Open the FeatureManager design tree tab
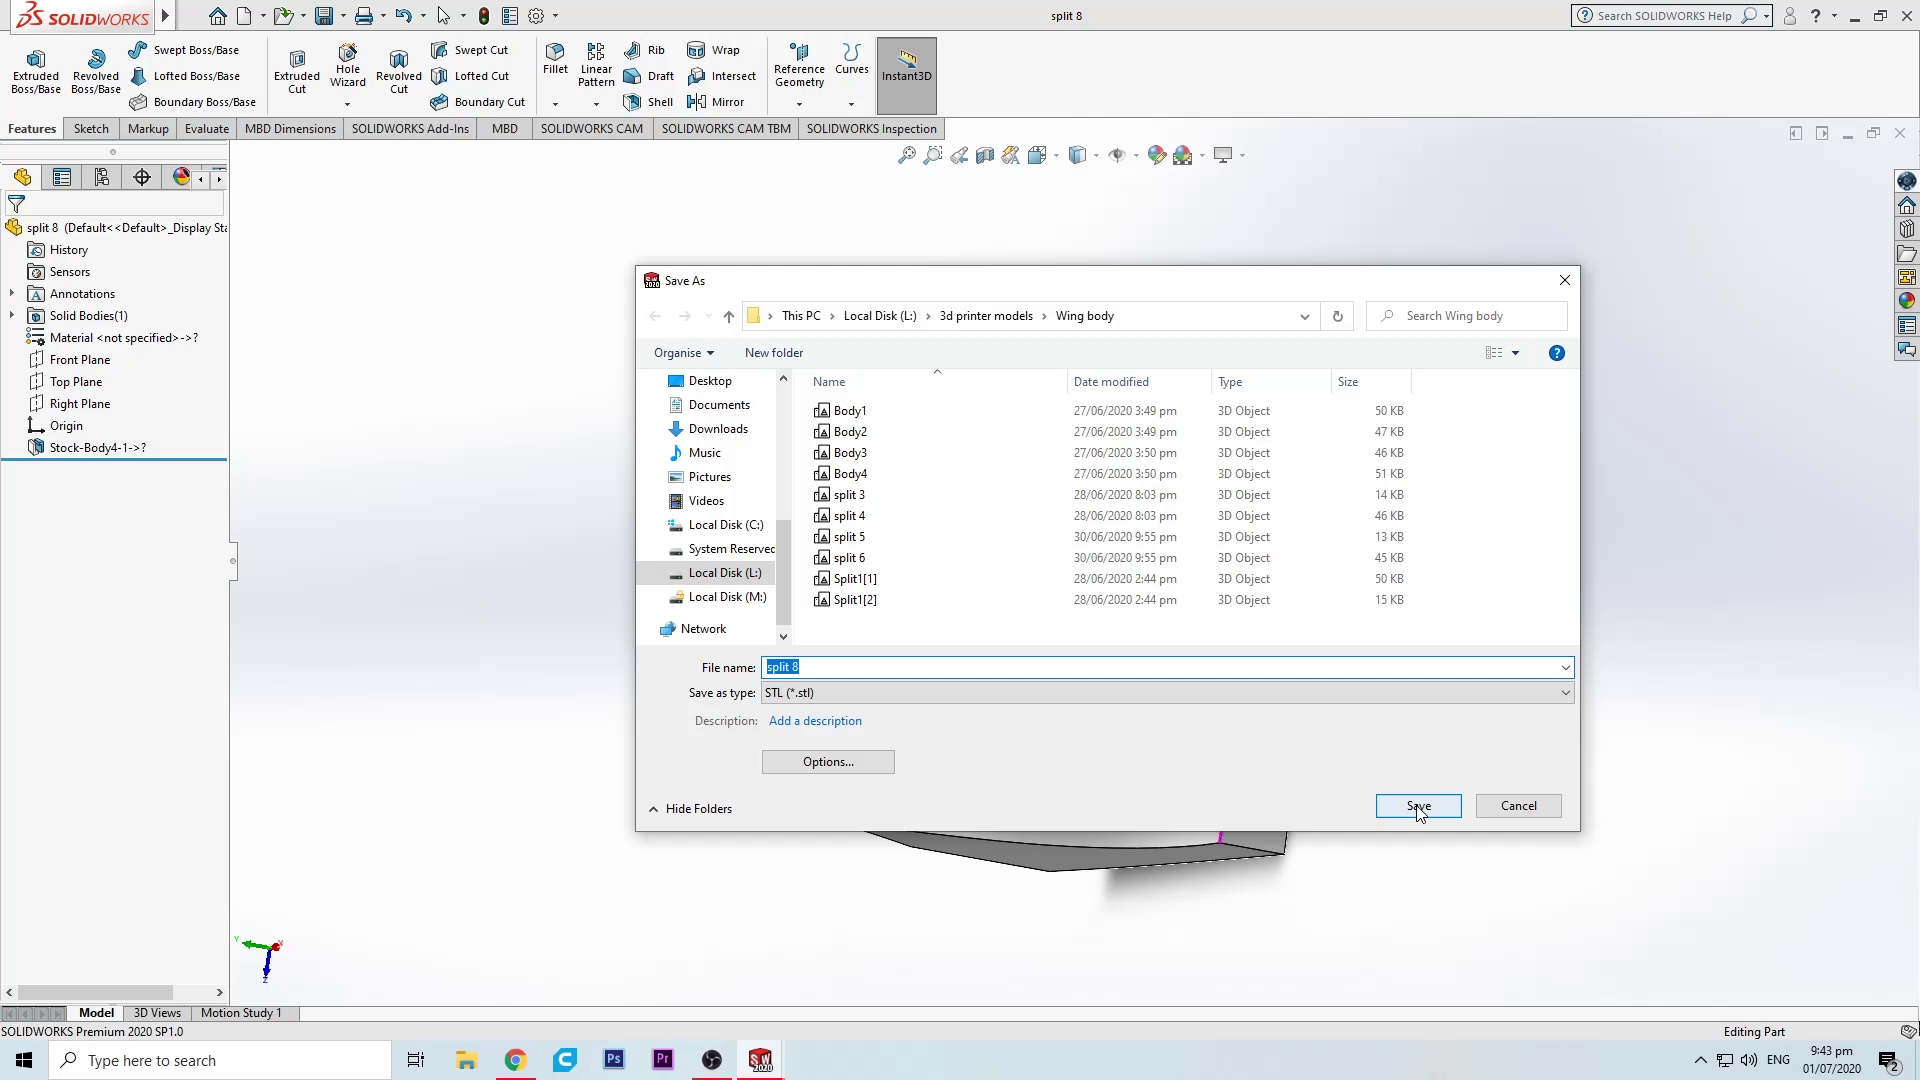 coord(22,177)
